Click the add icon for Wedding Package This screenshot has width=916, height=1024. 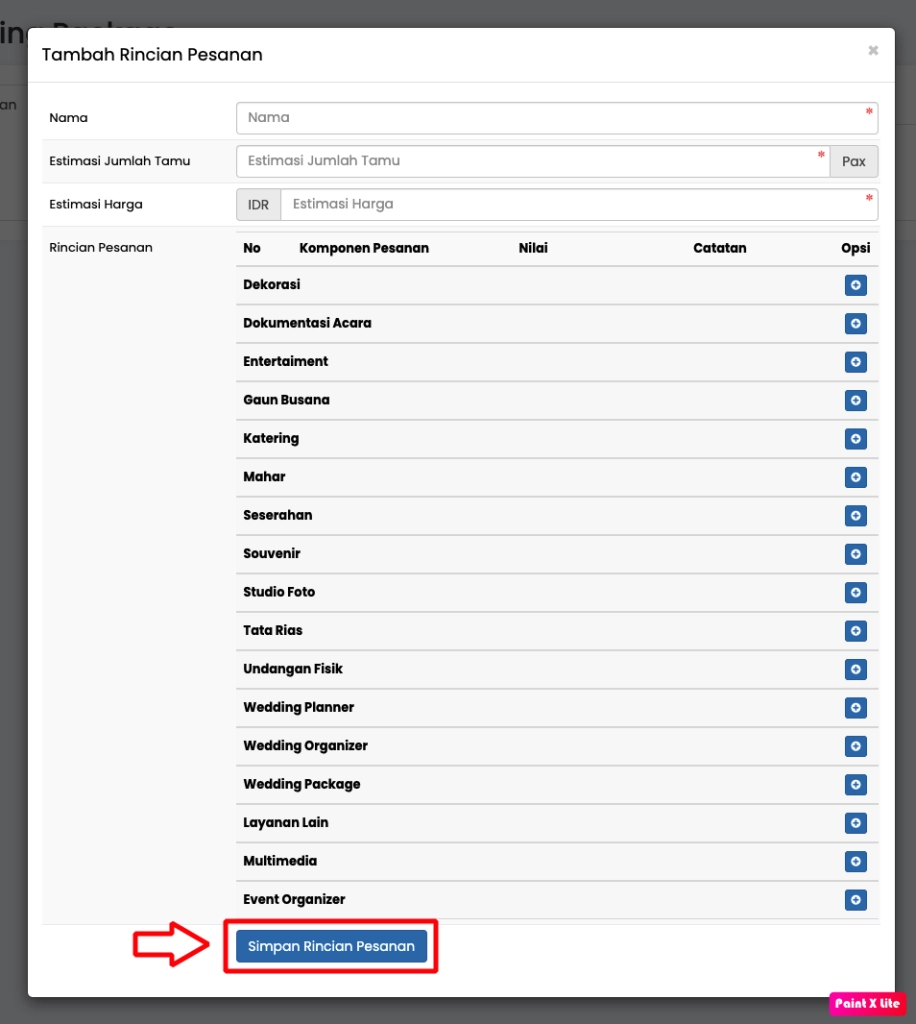[855, 785]
